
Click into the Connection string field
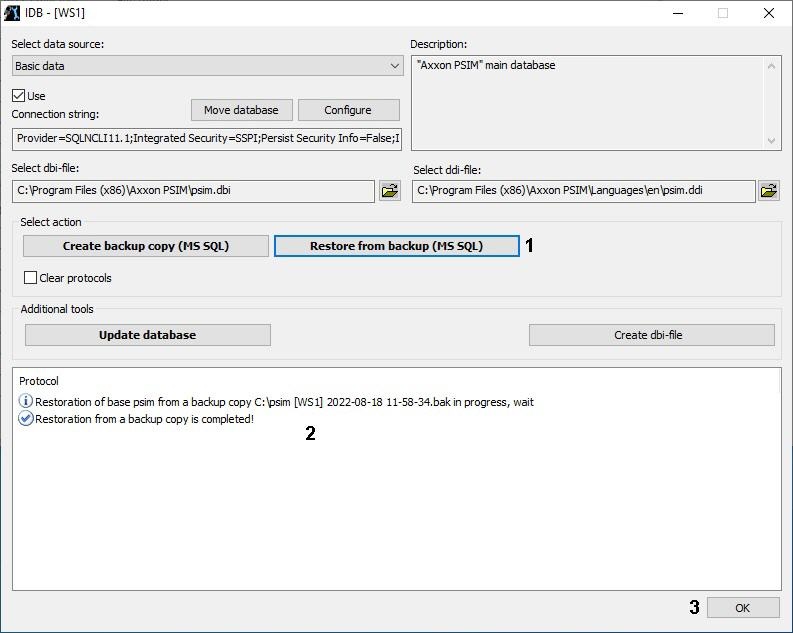[207, 139]
